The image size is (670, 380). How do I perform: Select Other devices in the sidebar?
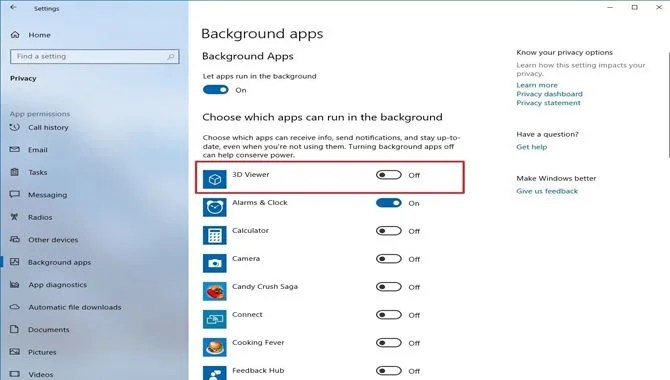point(53,240)
